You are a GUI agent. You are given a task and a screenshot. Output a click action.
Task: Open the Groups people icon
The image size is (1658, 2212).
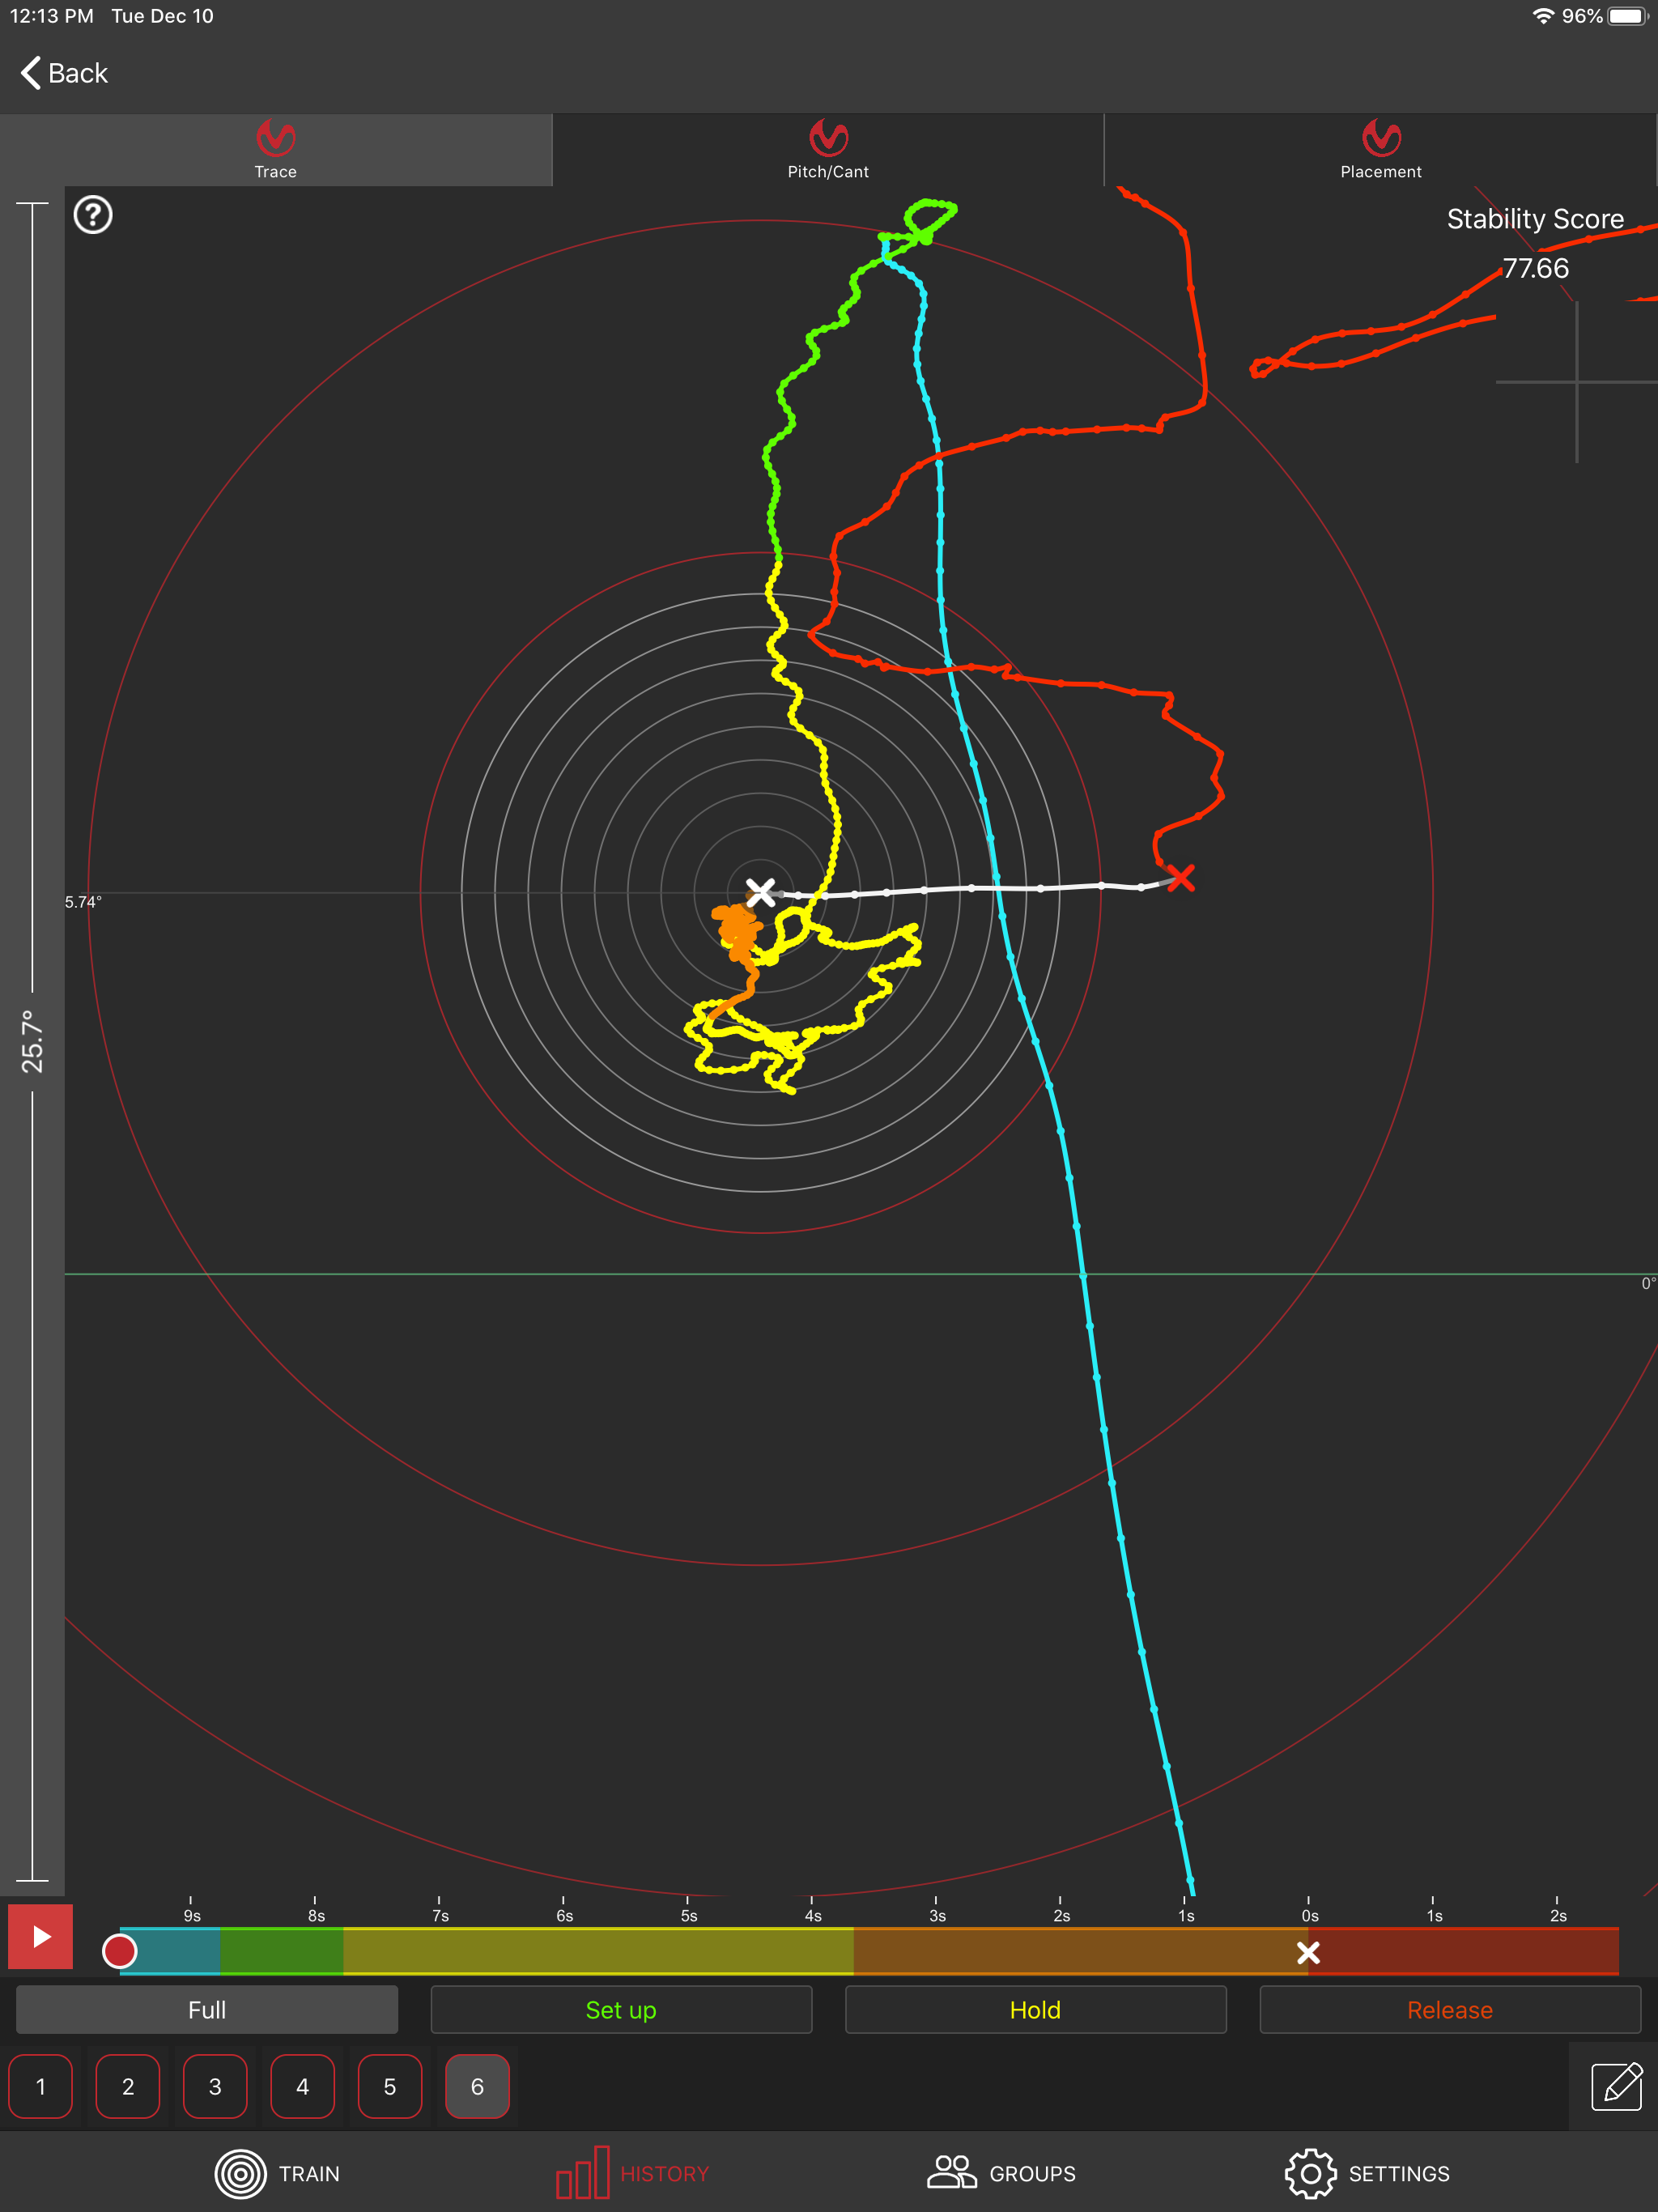pos(951,2172)
